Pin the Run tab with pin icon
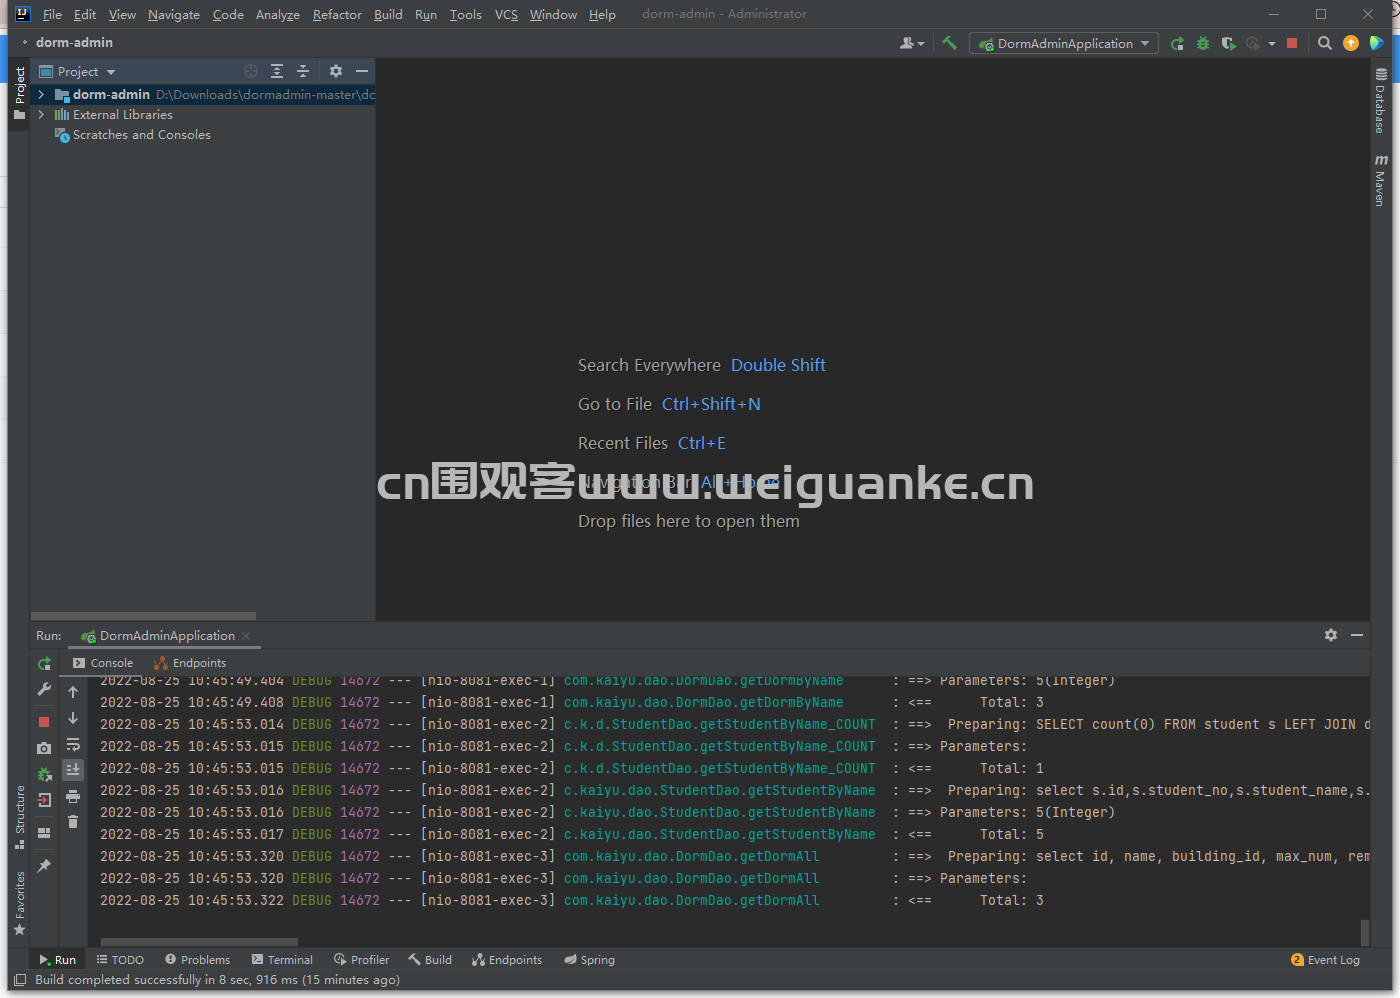The image size is (1400, 998). (x=44, y=866)
